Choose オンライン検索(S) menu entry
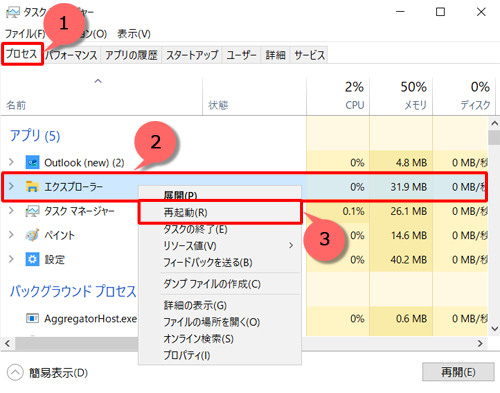The width and height of the screenshot is (500, 393). click(x=220, y=339)
